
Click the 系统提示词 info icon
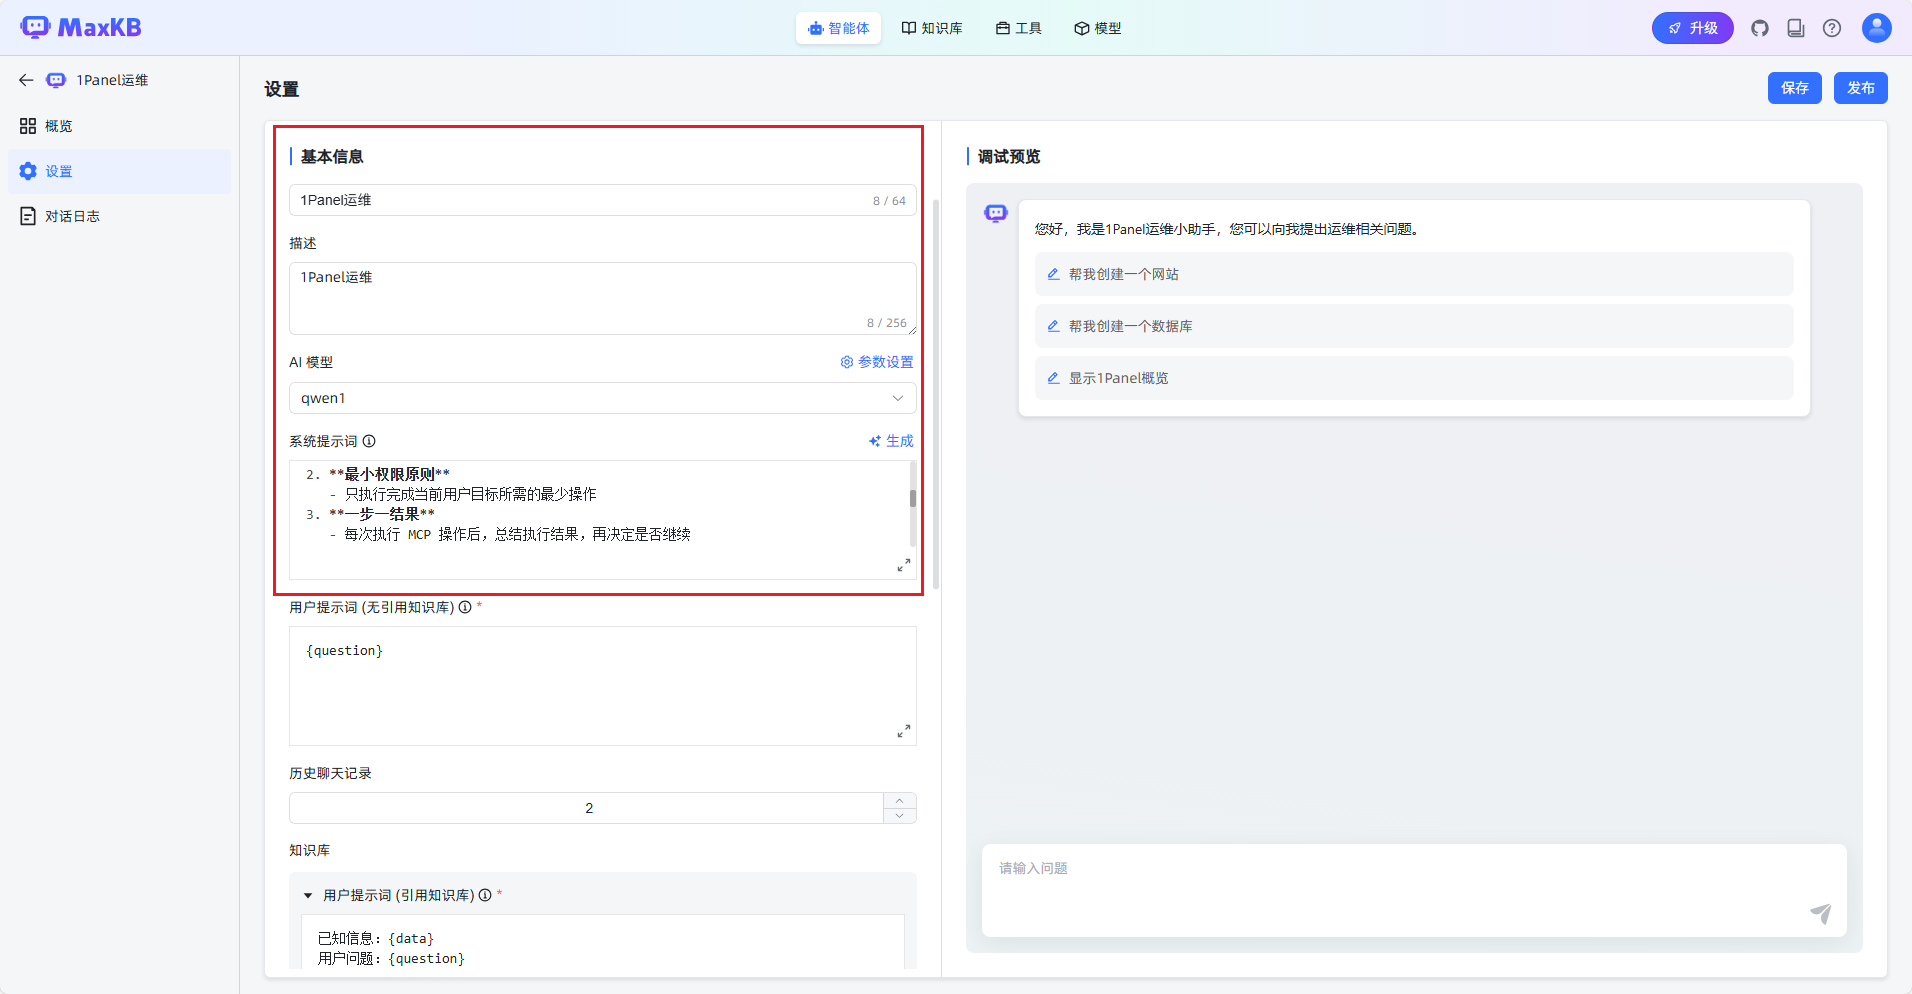pyautogui.click(x=369, y=441)
